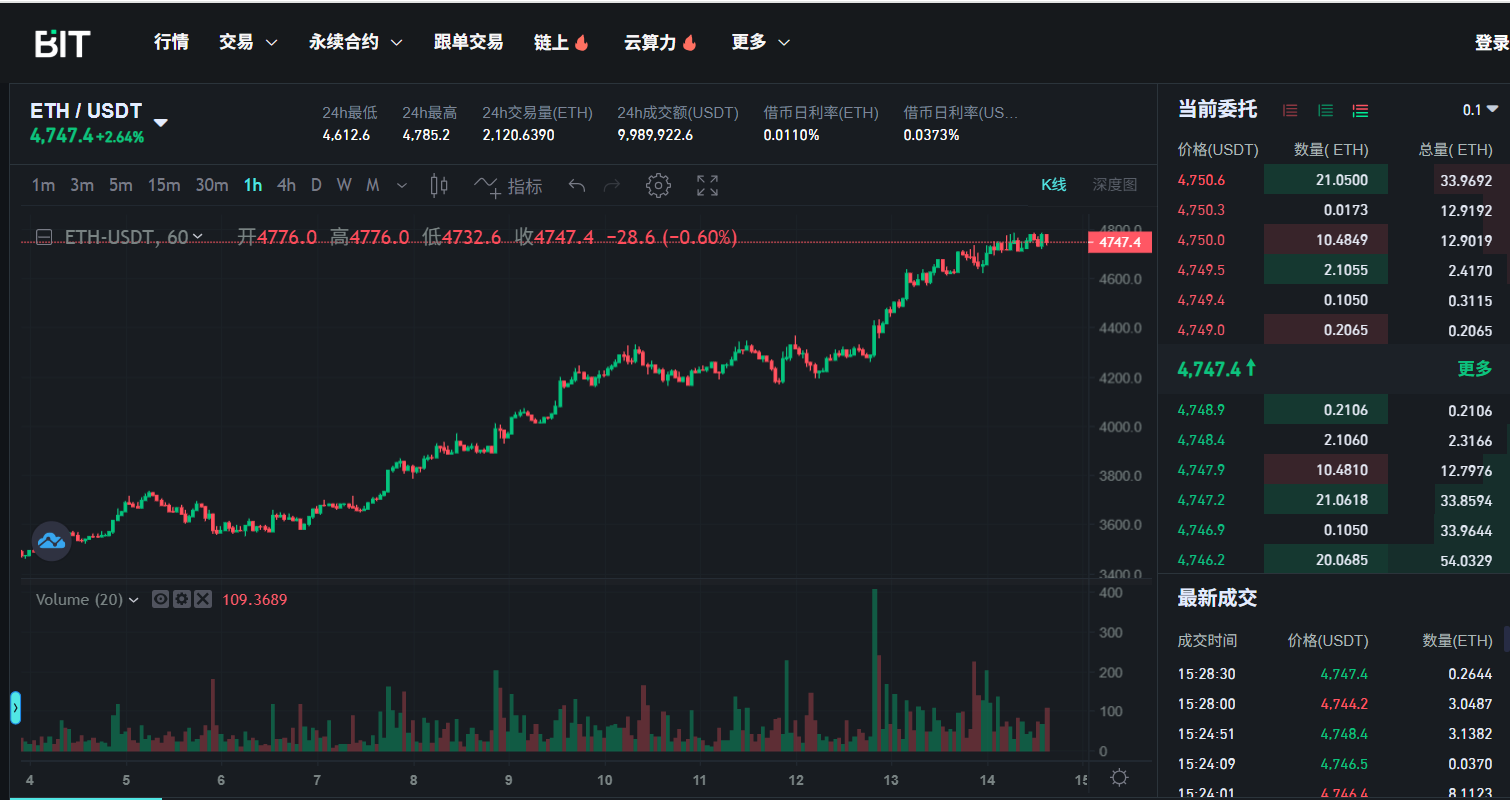
Task: Show combined buy and sell order book view
Action: [x=1360, y=110]
